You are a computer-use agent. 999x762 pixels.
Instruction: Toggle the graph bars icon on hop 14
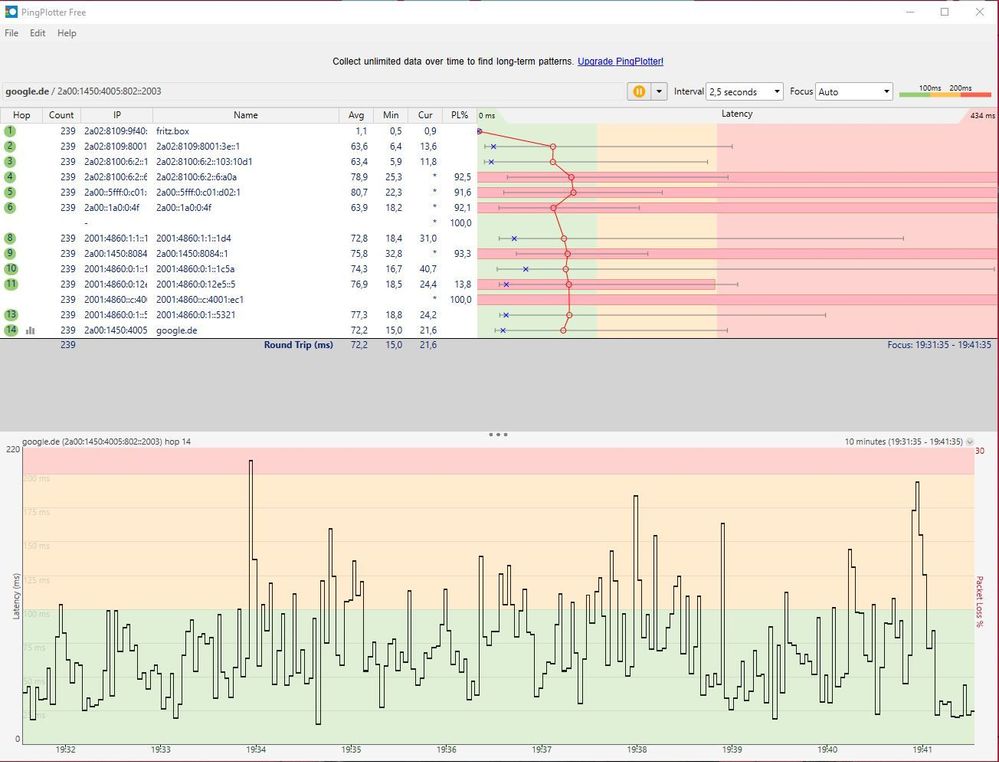pyautogui.click(x=30, y=330)
